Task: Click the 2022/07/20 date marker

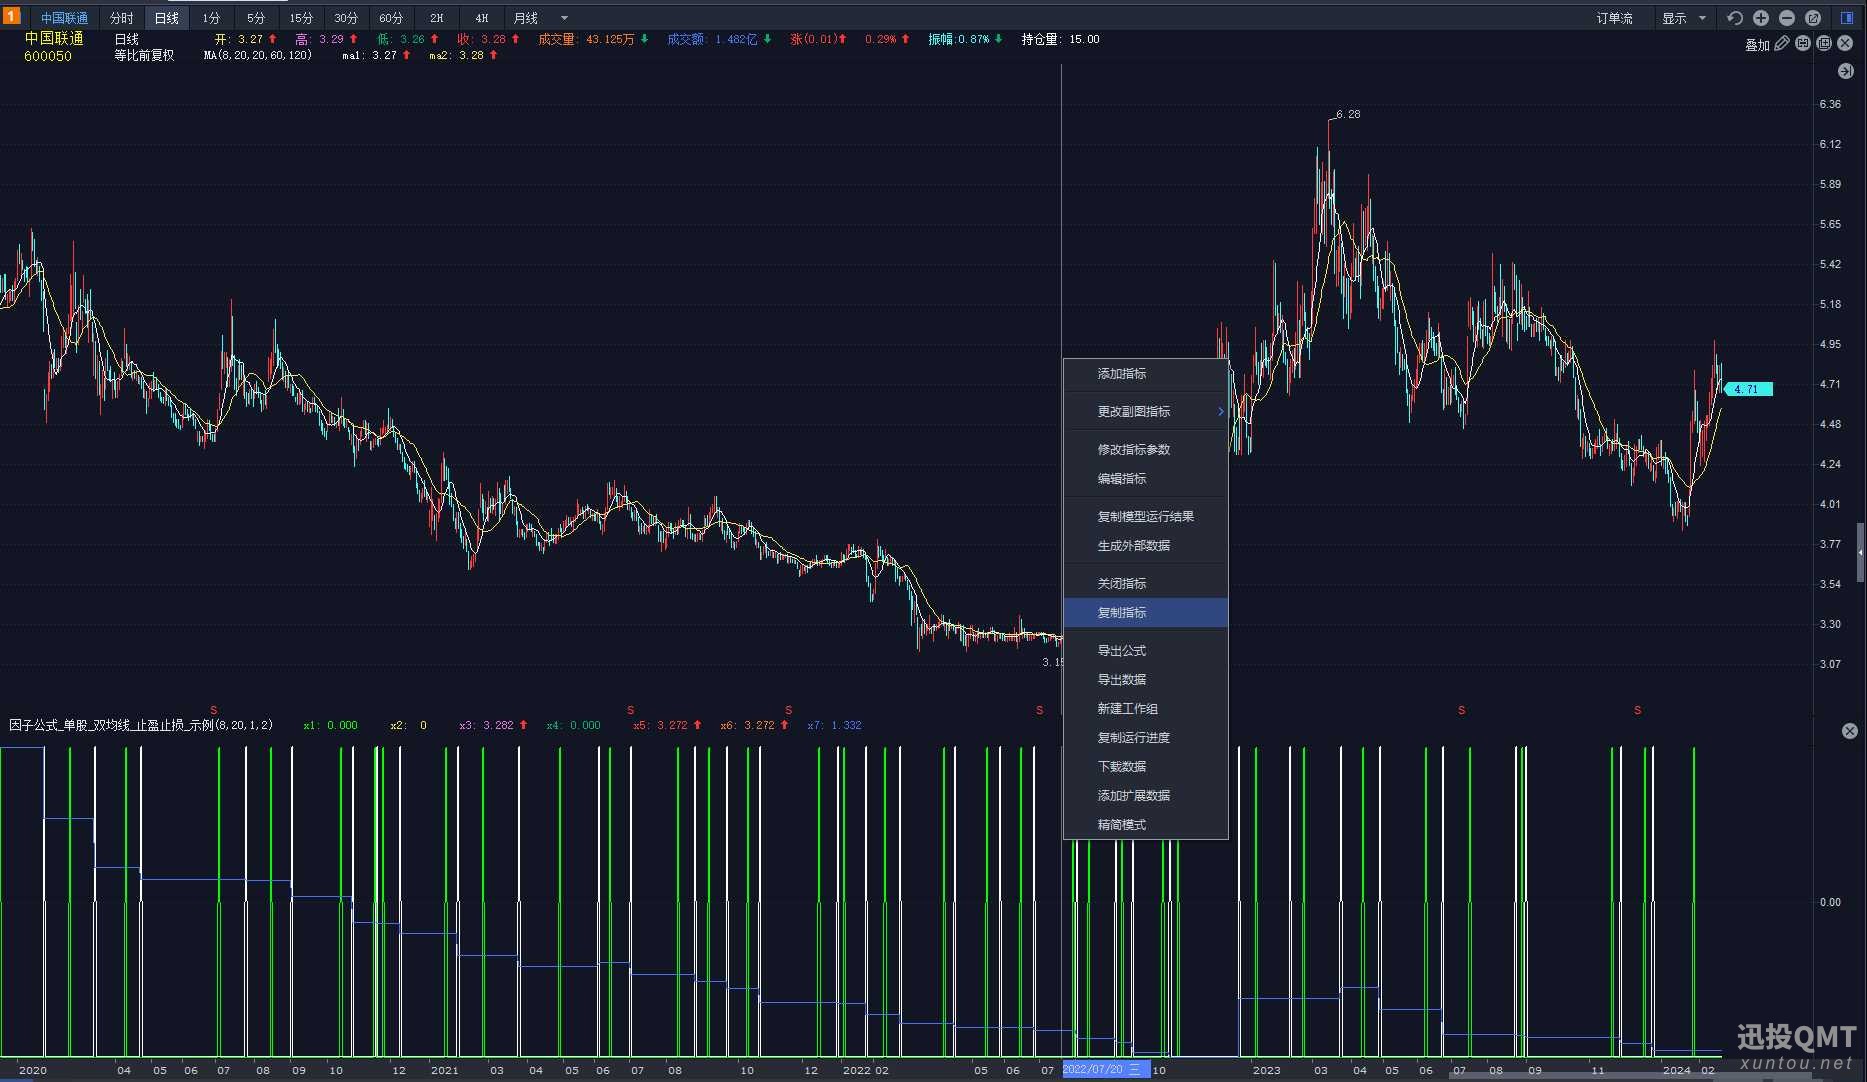Action: coord(1105,1069)
